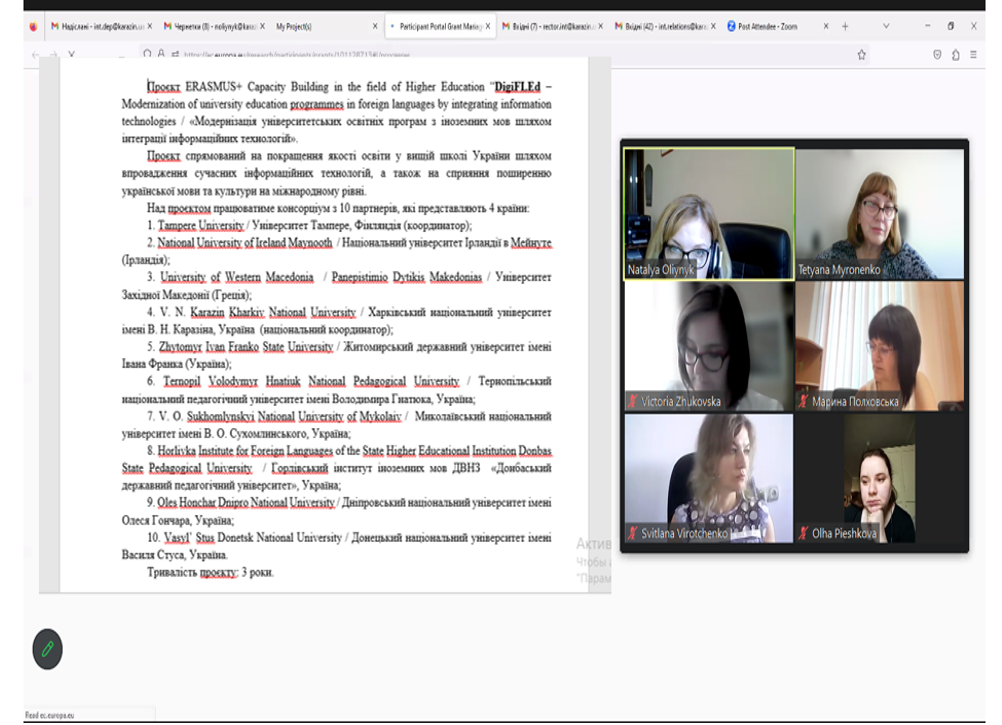Viewport: 1002px width, 725px height.
Task: Switch to the My Project(s) tab
Action: pos(294,26)
